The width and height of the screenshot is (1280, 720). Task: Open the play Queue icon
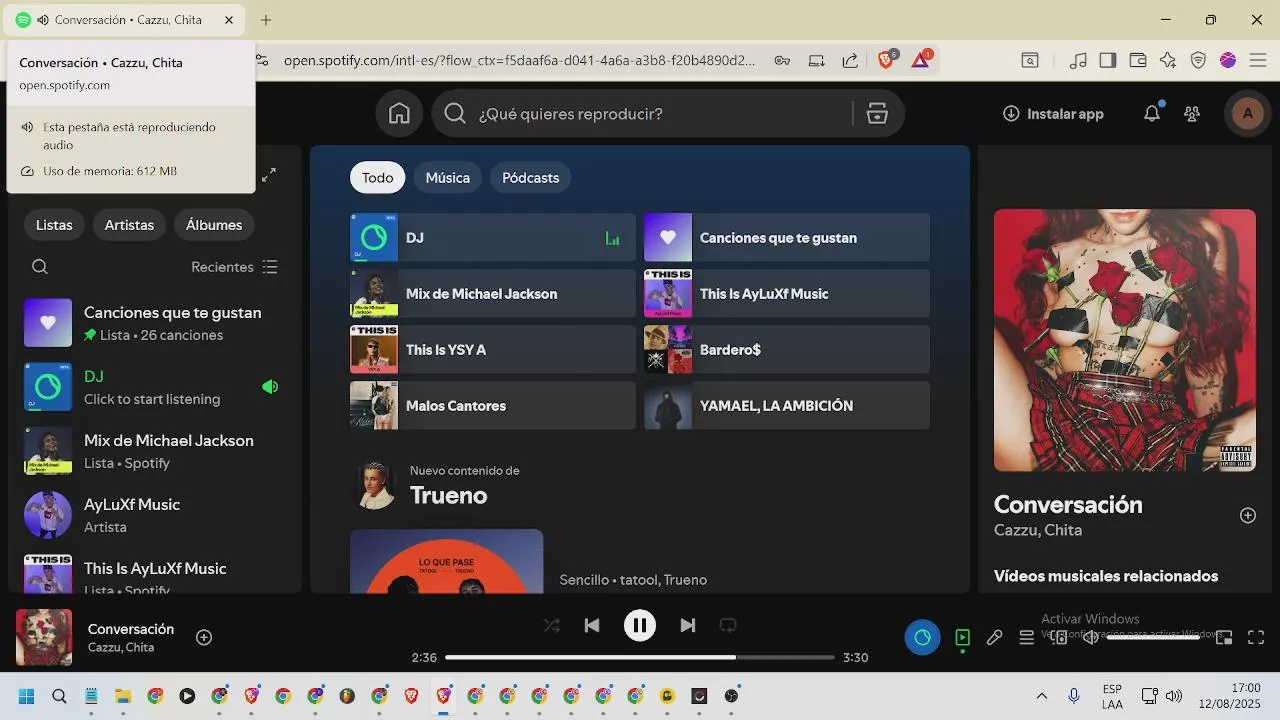coord(1026,637)
